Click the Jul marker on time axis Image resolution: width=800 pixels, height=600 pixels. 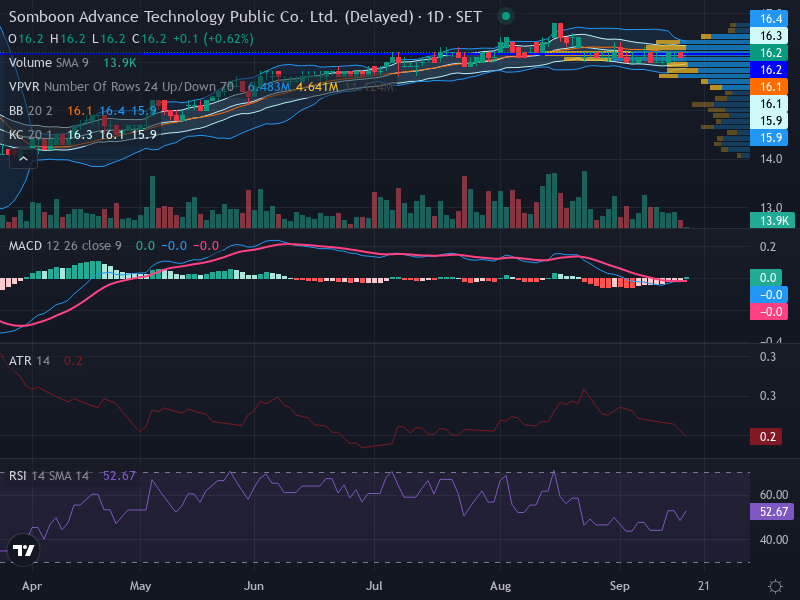pyautogui.click(x=374, y=586)
